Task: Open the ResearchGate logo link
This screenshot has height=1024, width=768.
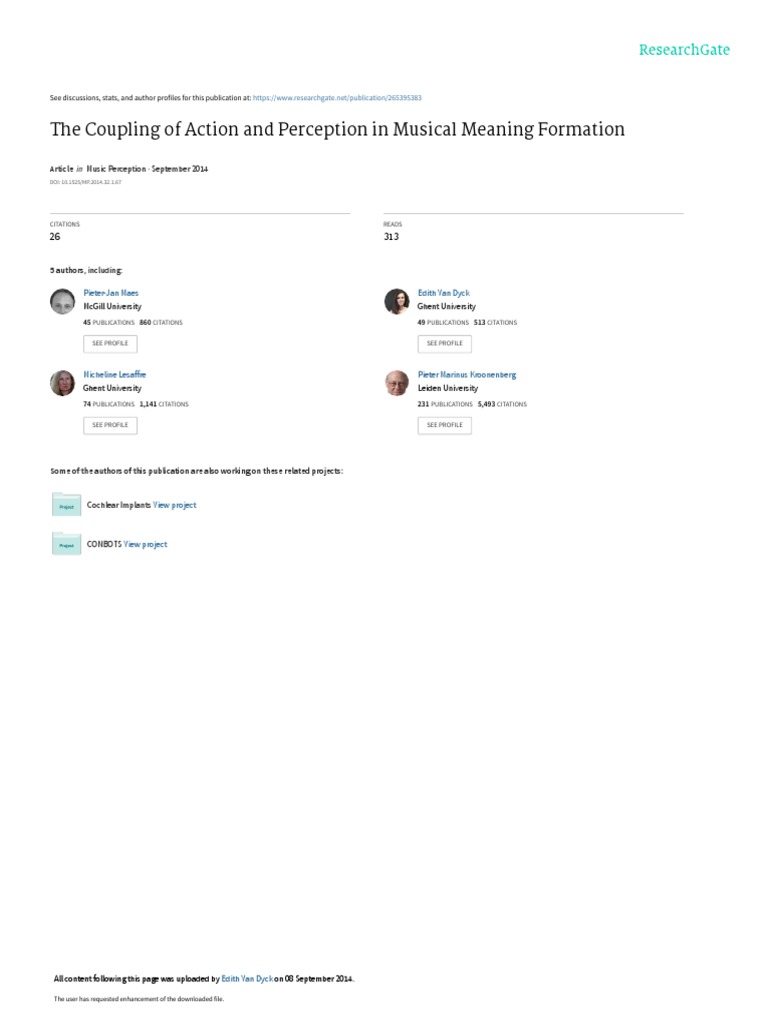Action: pos(684,50)
